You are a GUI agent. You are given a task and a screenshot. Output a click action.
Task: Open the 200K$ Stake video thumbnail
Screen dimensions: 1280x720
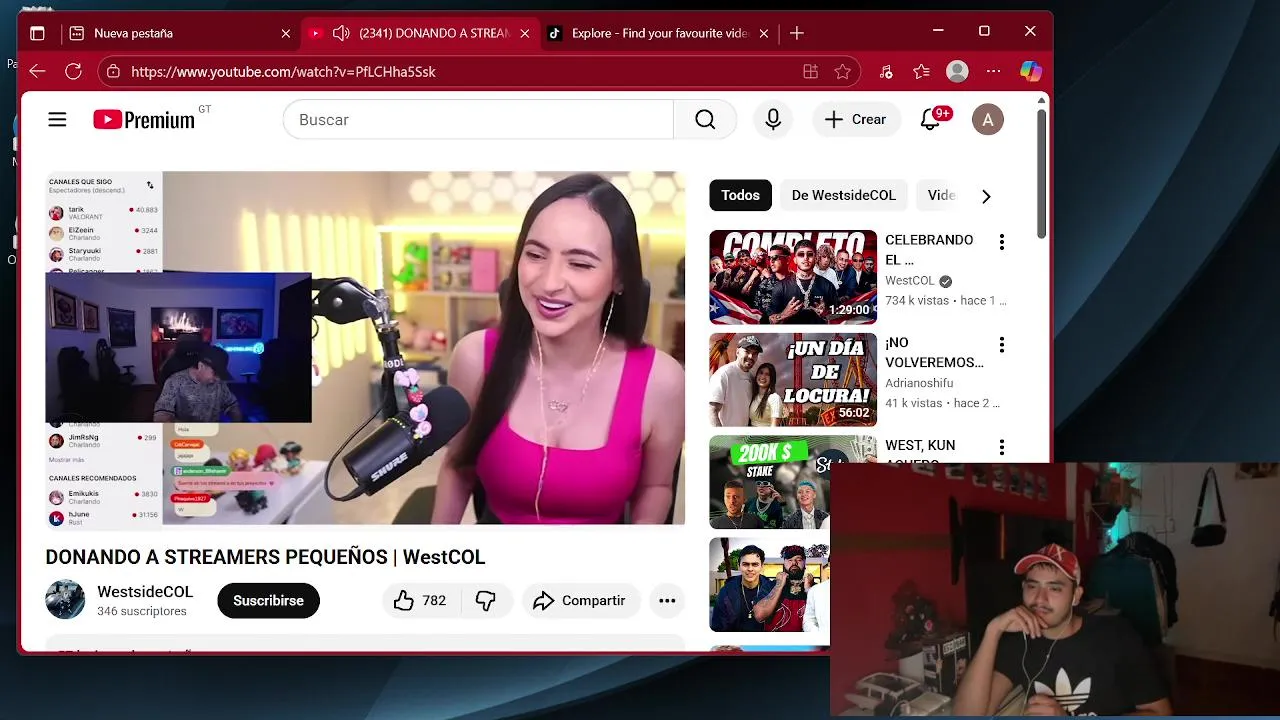click(769, 483)
